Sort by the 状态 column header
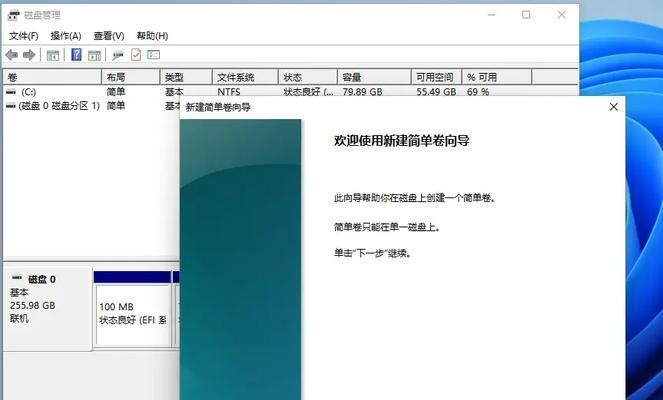Viewport: 663px width, 400px height. click(307, 77)
